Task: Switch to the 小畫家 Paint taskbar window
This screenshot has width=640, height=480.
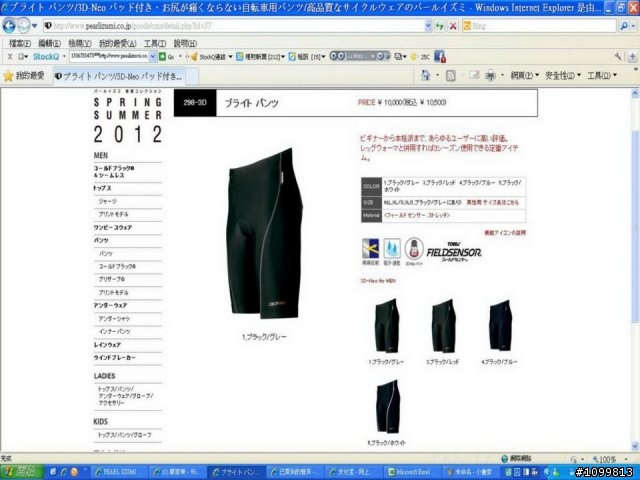Action: click(471, 472)
